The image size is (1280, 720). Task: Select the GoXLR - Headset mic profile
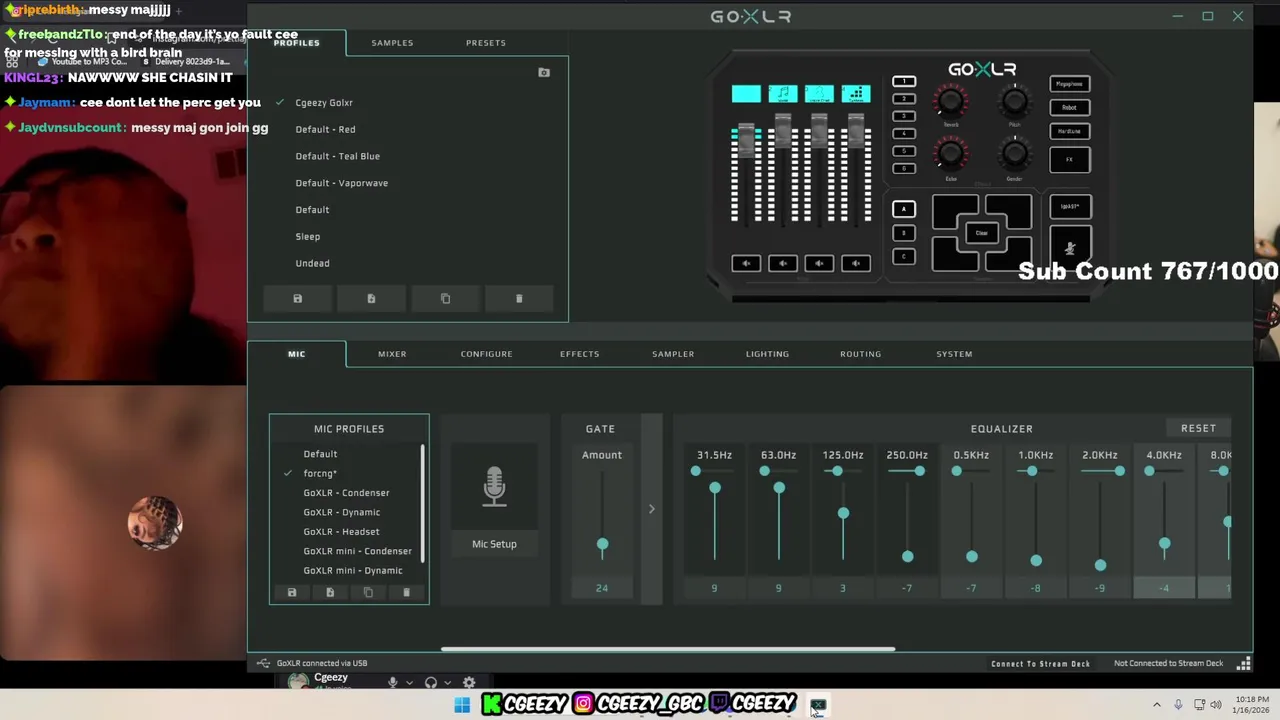click(x=341, y=532)
